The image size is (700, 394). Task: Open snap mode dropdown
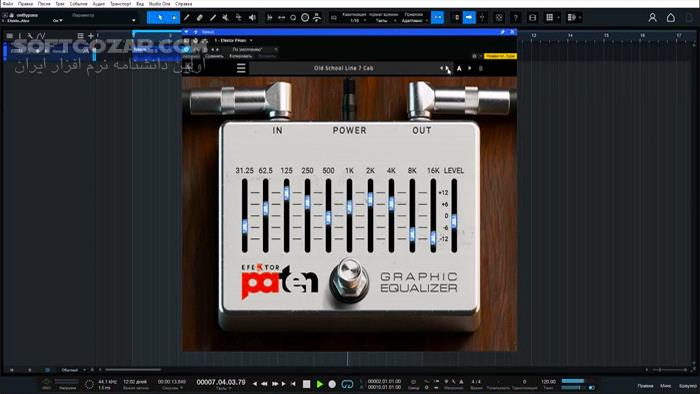coord(414,21)
